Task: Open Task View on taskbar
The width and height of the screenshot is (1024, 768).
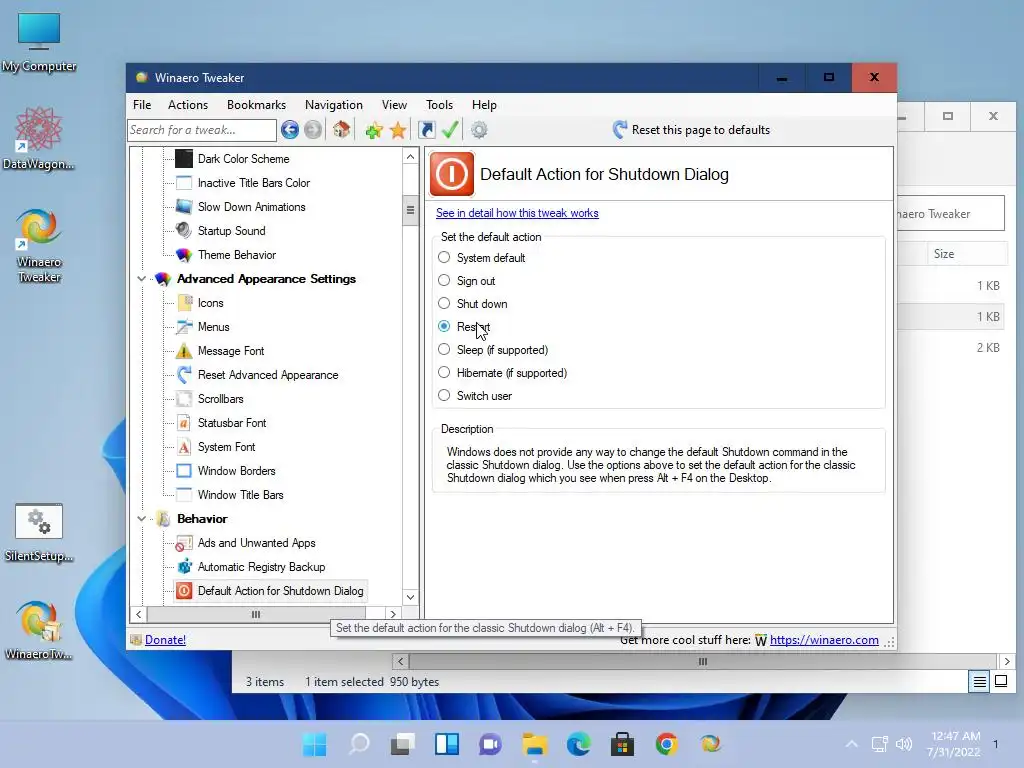Action: (402, 744)
